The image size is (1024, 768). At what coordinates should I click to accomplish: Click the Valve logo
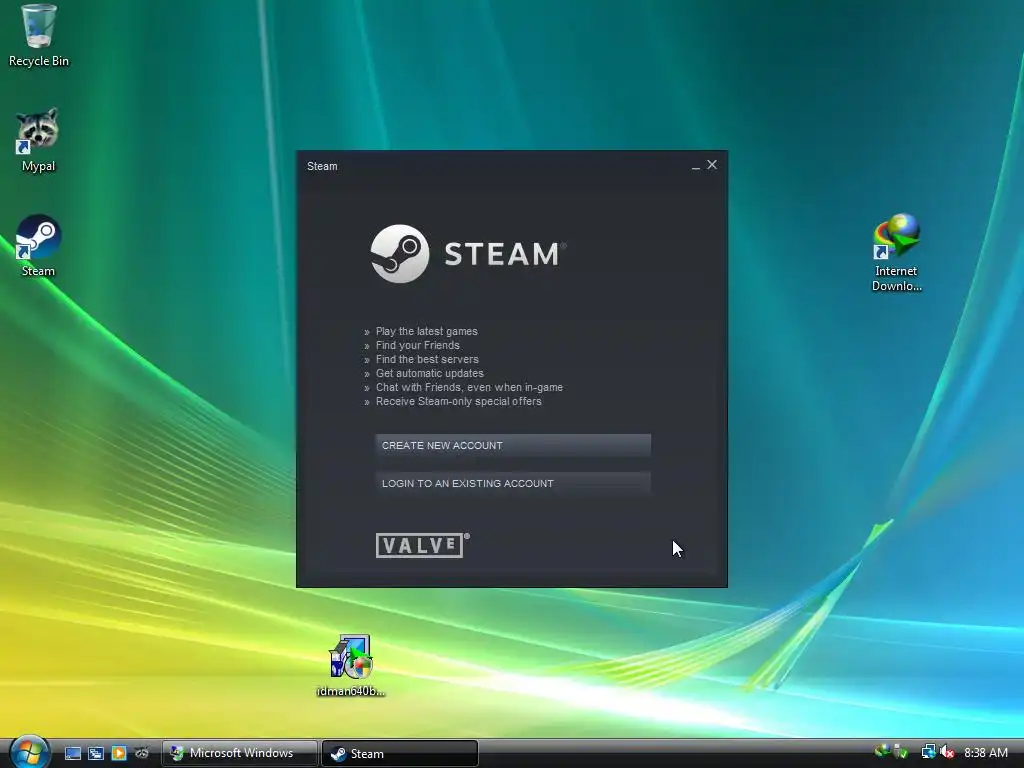coord(423,545)
